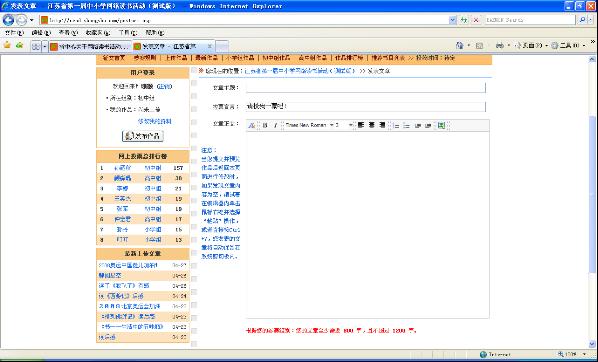Open search provider dropdown beside magnifier
The height and width of the screenshot is (362, 598).
click(x=590, y=20)
